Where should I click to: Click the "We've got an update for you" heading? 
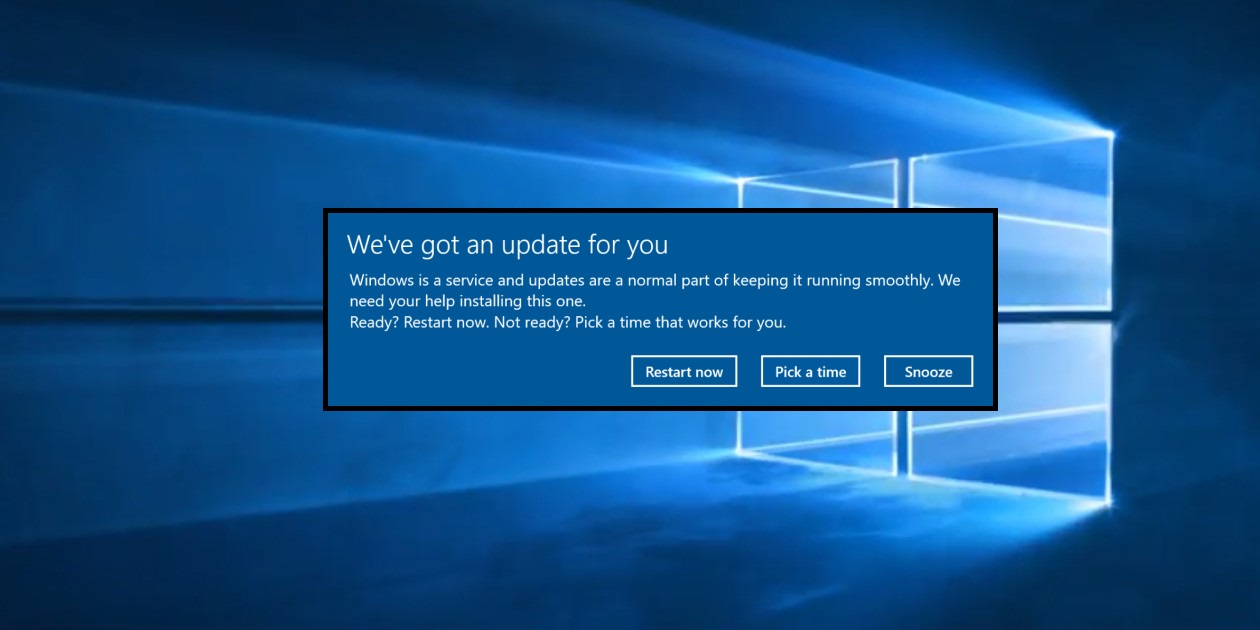[x=507, y=245]
